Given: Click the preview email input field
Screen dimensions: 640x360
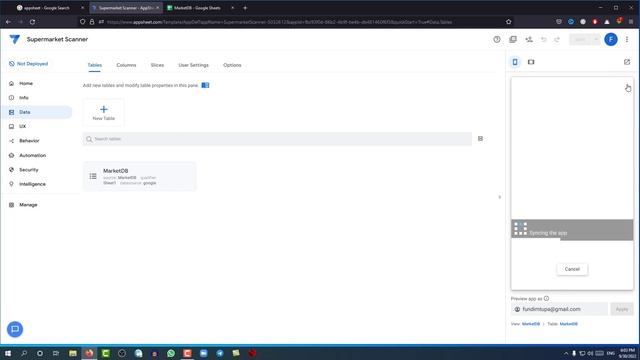Looking at the screenshot, I should (x=559, y=309).
